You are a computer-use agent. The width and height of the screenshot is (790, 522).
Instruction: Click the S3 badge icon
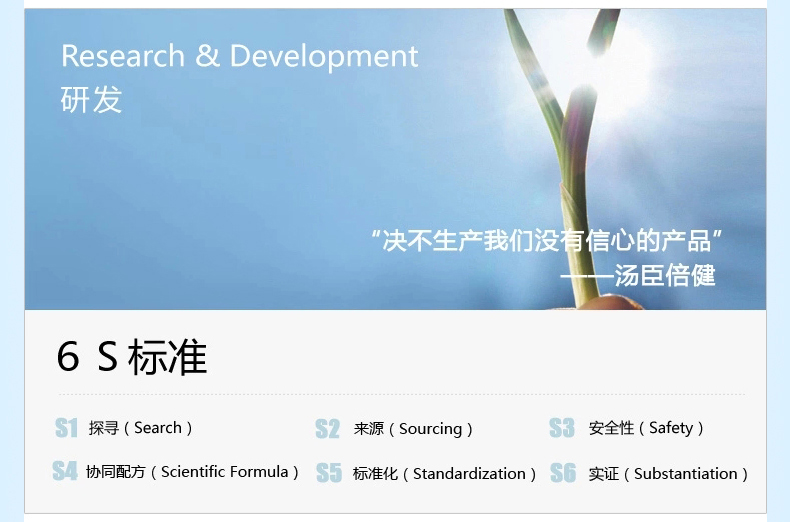pos(562,428)
